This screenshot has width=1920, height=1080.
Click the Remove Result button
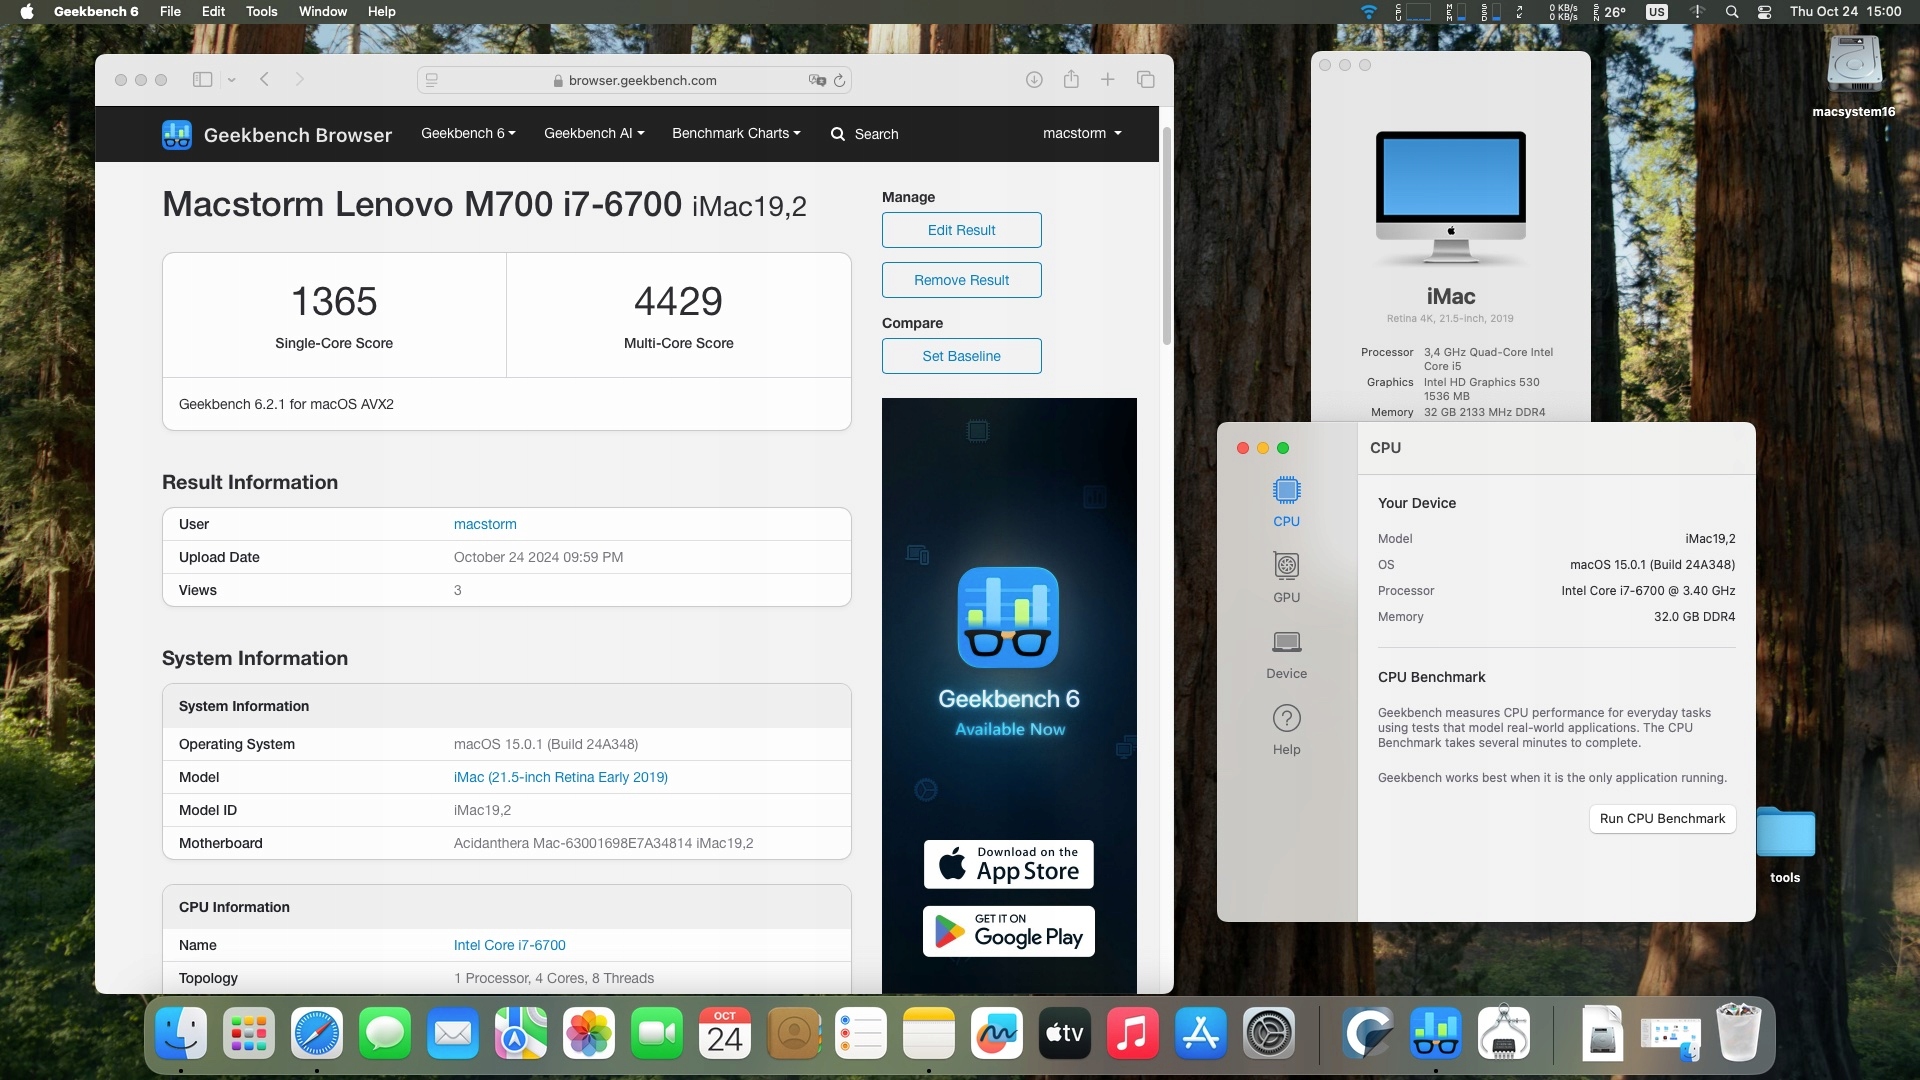[x=961, y=280]
